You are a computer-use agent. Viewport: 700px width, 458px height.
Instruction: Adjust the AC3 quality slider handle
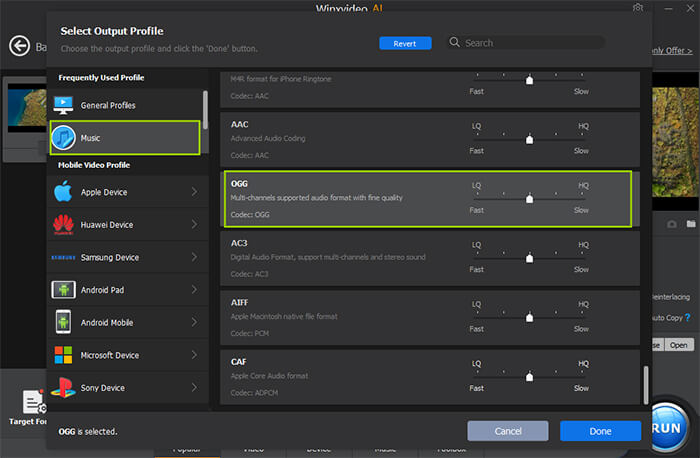click(529, 258)
